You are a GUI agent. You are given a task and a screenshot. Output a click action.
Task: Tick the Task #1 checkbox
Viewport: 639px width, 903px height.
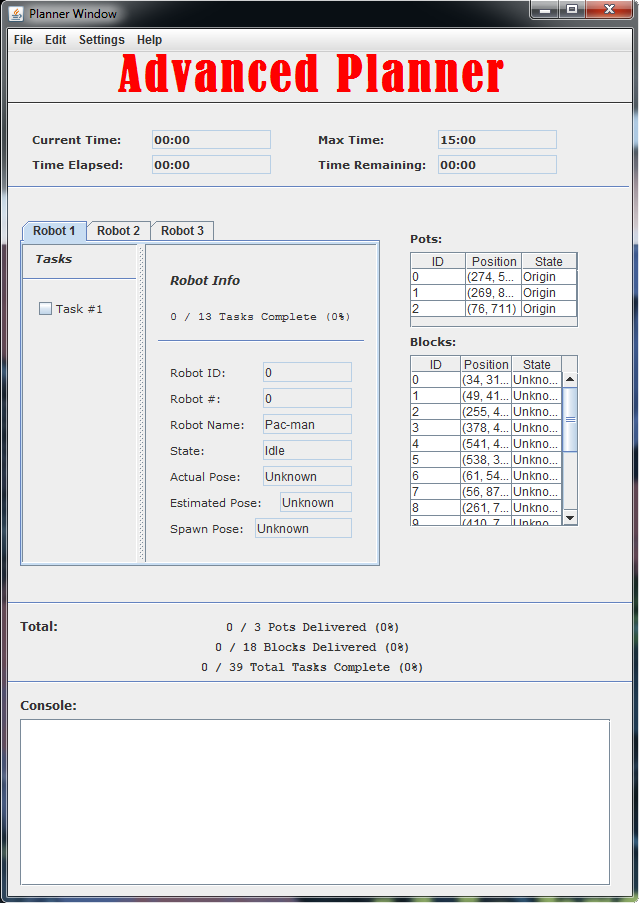pos(45,309)
